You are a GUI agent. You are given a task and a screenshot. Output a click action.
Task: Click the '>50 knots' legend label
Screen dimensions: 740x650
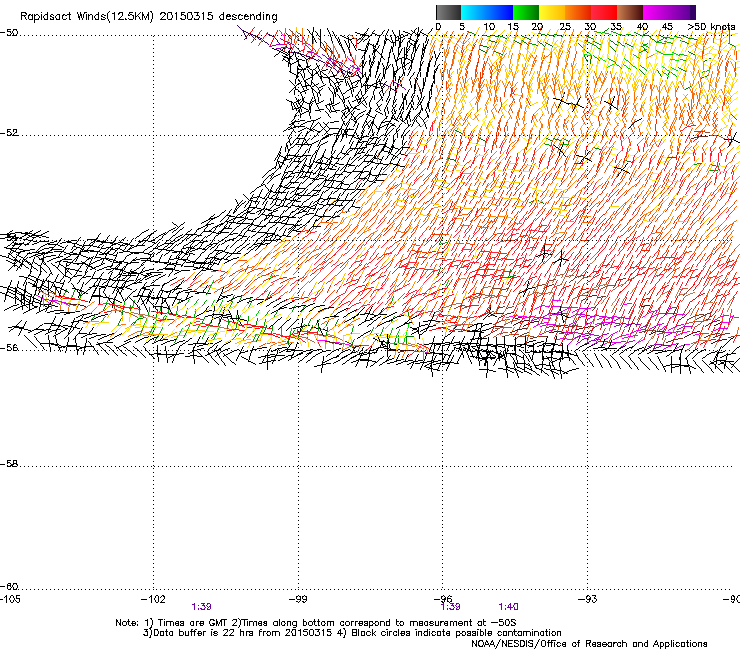click(711, 26)
